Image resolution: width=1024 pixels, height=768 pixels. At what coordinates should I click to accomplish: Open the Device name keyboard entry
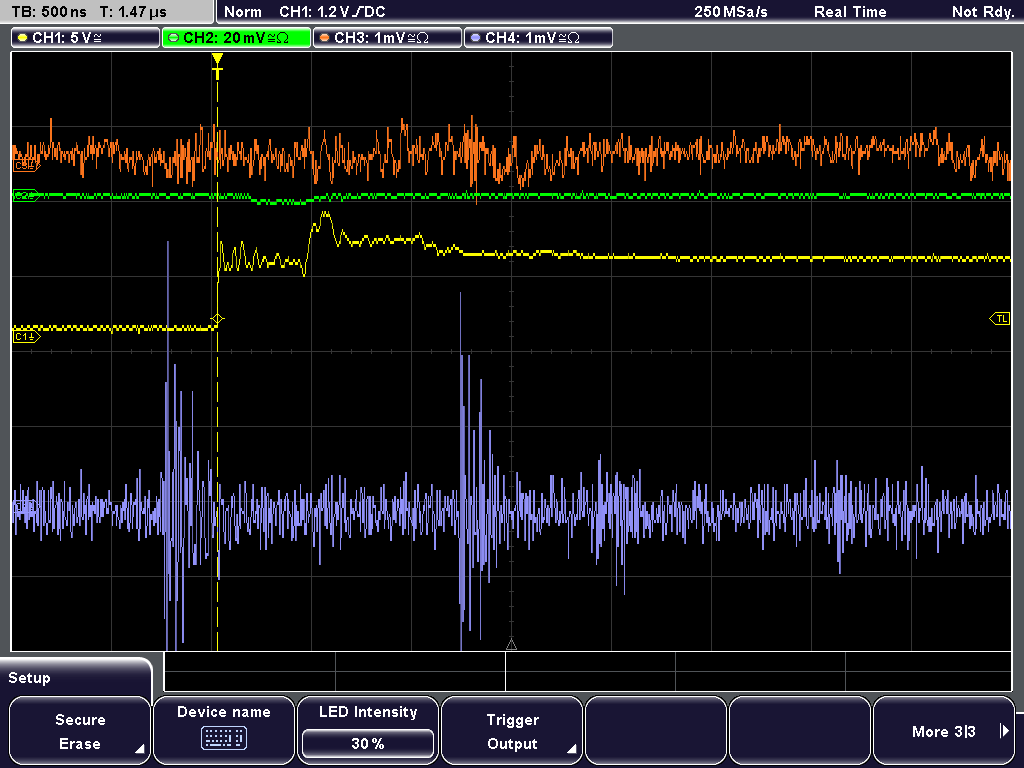[x=223, y=731]
